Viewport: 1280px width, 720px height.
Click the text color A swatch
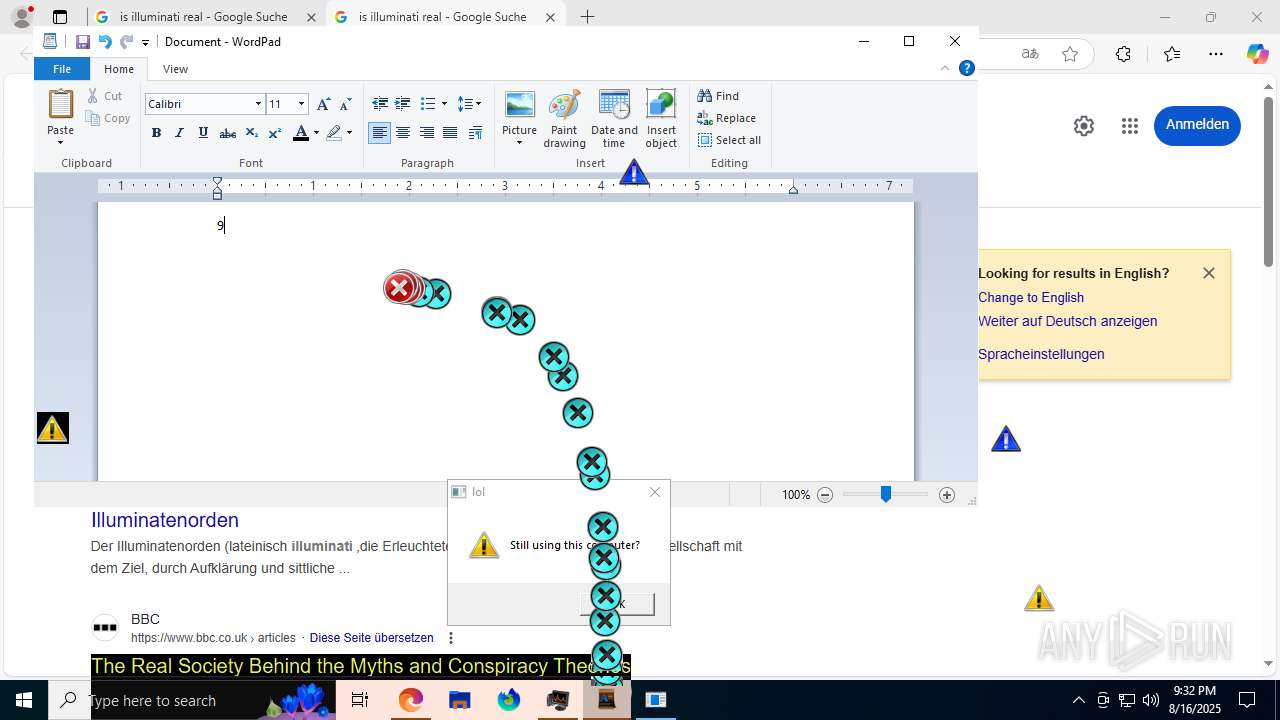point(300,133)
